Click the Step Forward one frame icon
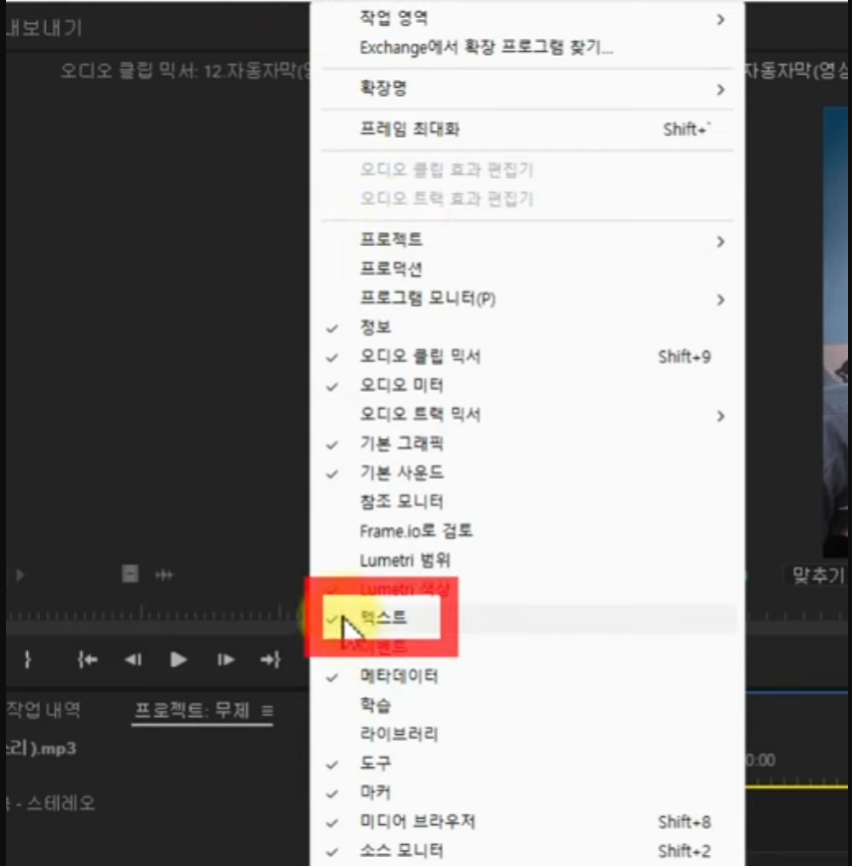The height and width of the screenshot is (866, 852). (x=224, y=659)
